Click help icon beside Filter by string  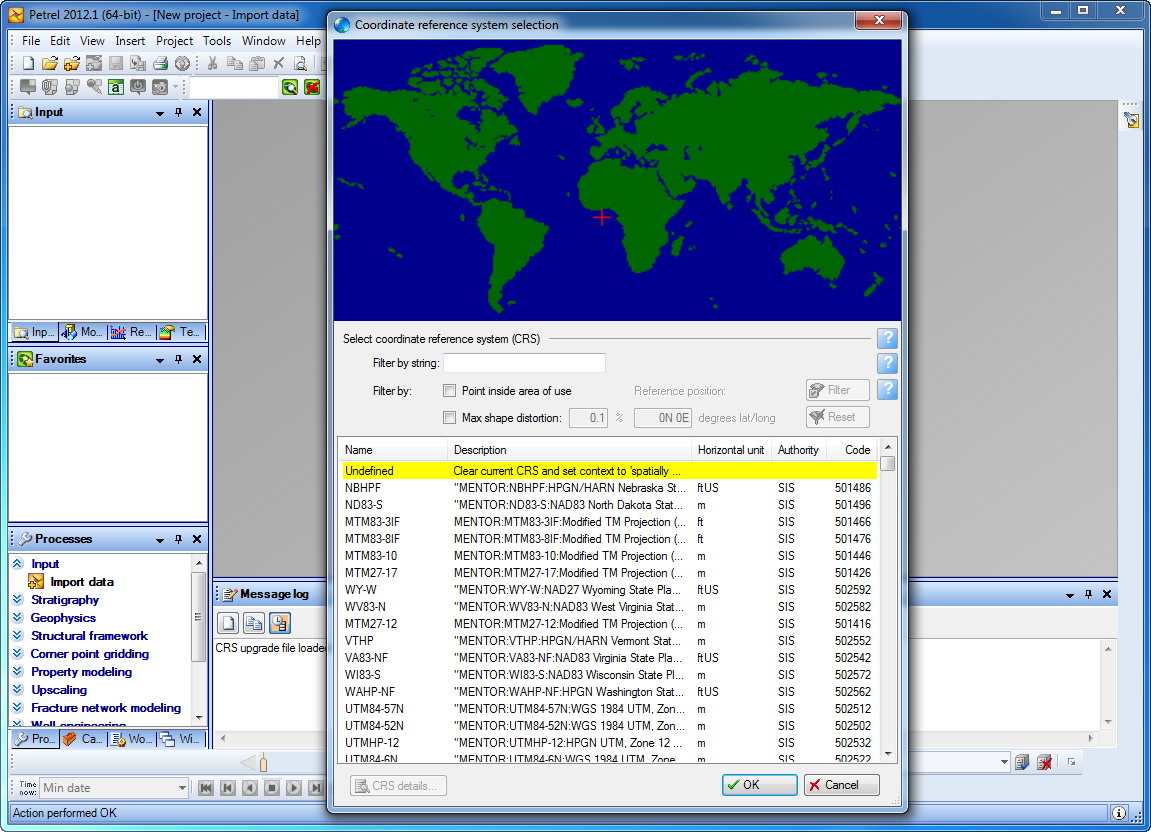887,363
